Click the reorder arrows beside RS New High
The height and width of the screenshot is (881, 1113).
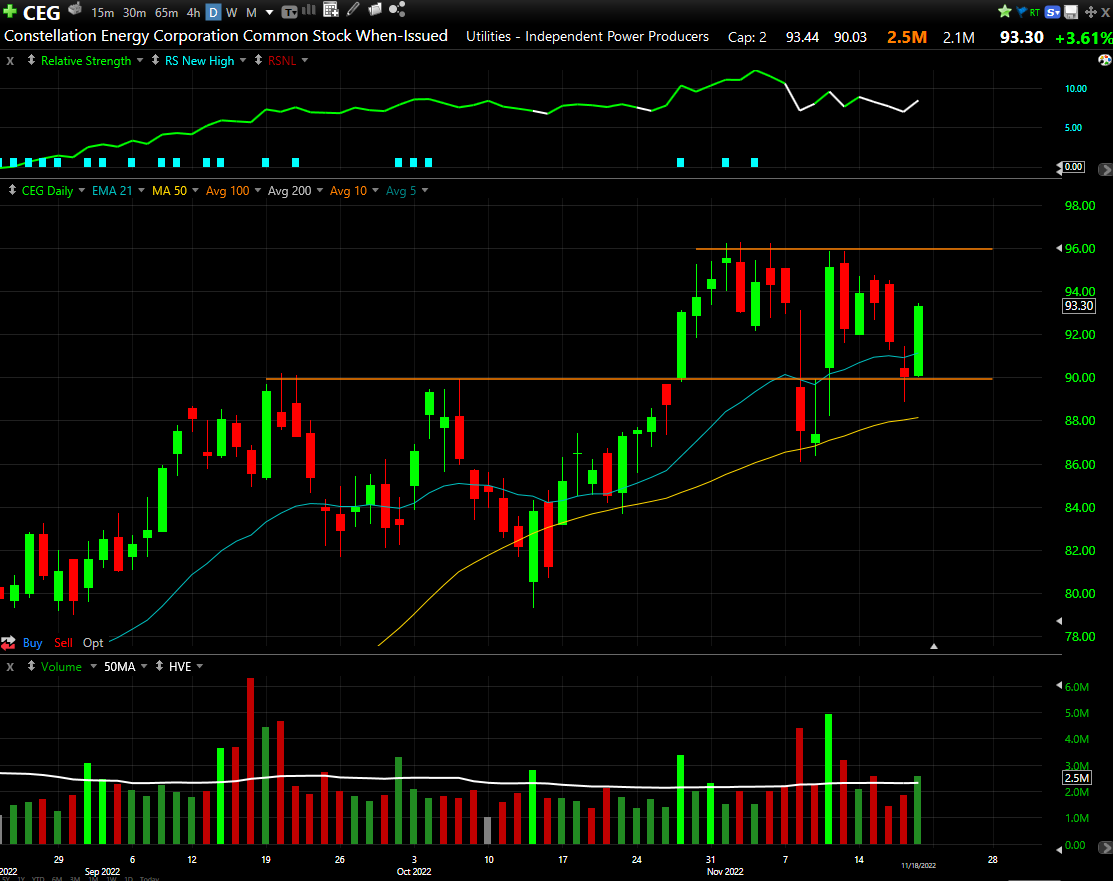(155, 60)
